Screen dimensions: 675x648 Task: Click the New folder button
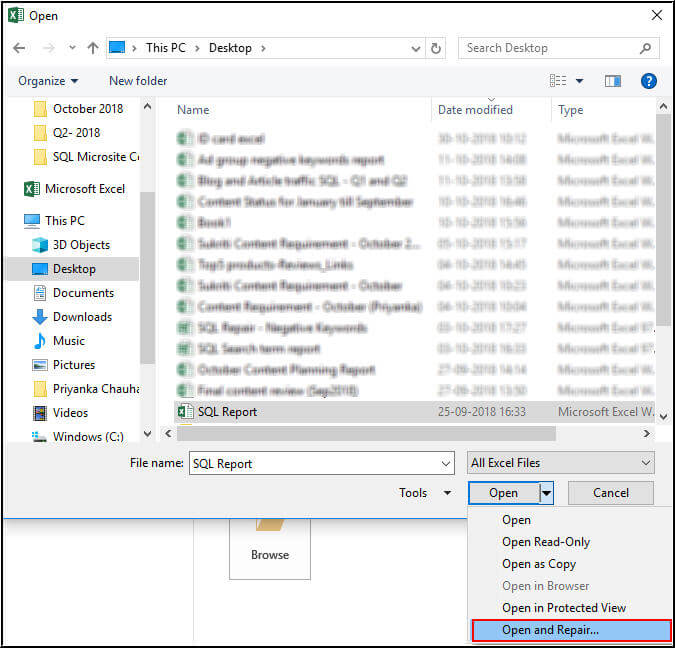click(x=138, y=81)
